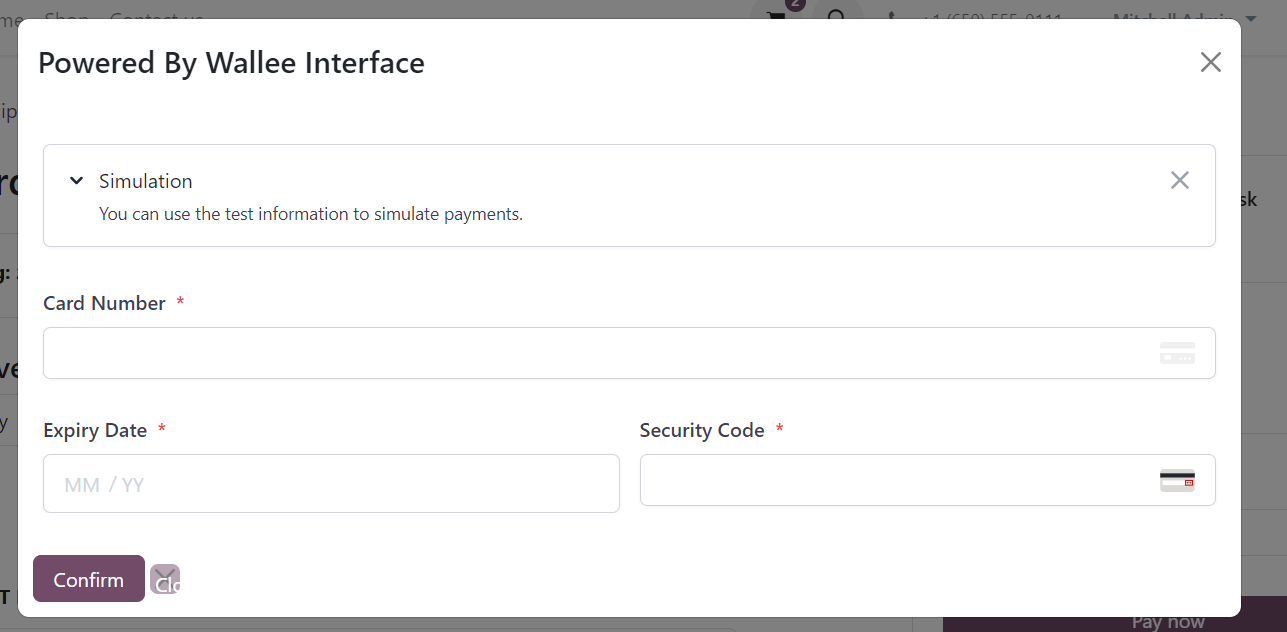Screen dimensions: 1287x632
Task: Click the Card Number label
Action: [104, 303]
